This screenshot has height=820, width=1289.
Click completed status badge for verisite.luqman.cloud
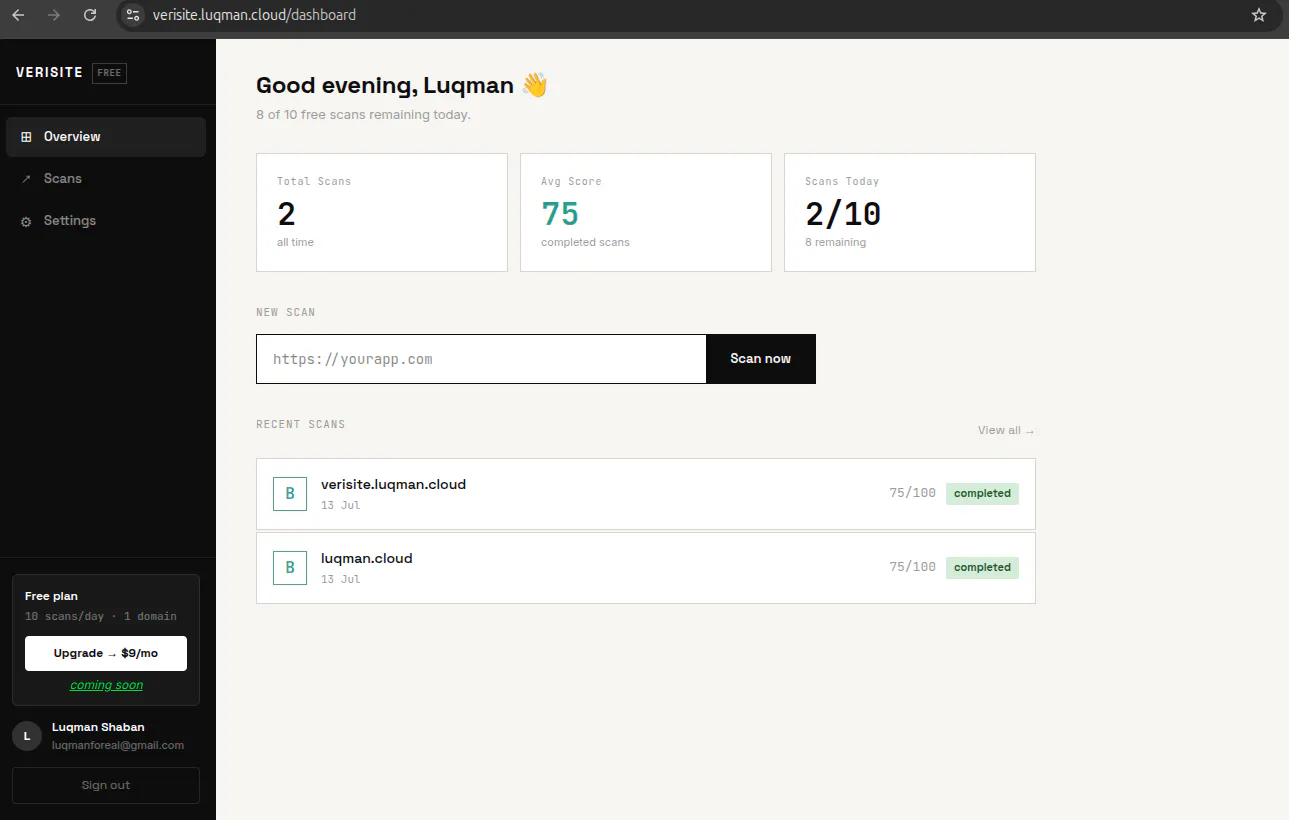[982, 493]
